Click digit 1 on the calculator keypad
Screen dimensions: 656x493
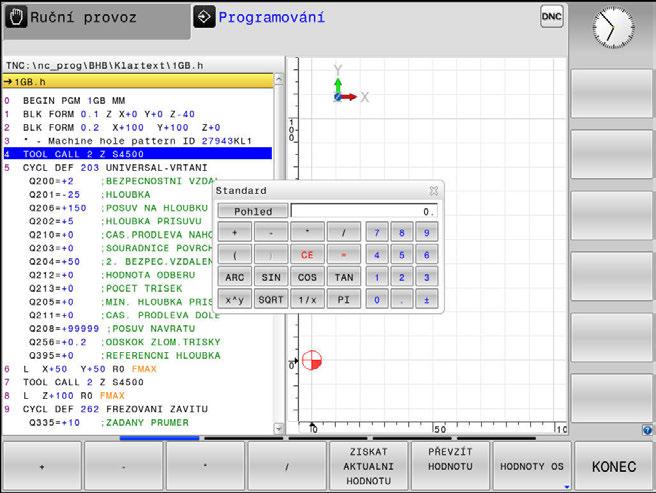[377, 277]
